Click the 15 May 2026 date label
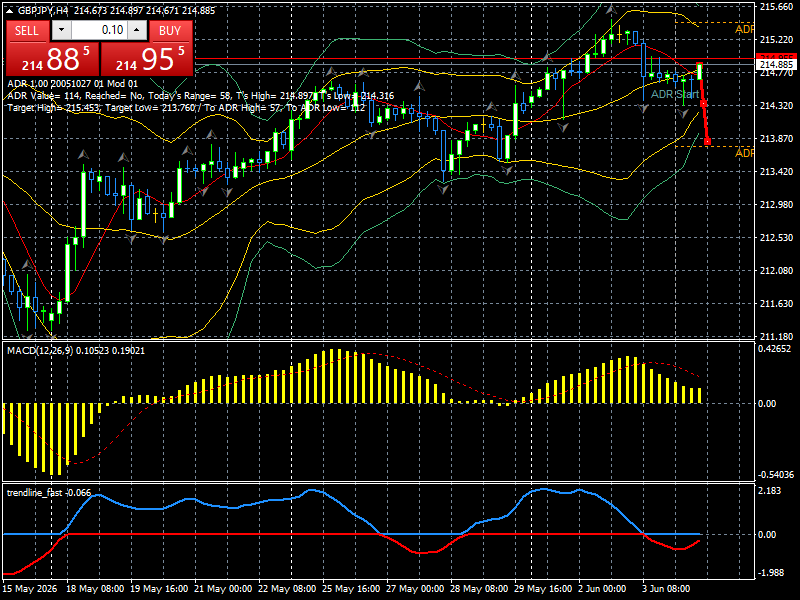The width and height of the screenshot is (800, 600). [29, 588]
